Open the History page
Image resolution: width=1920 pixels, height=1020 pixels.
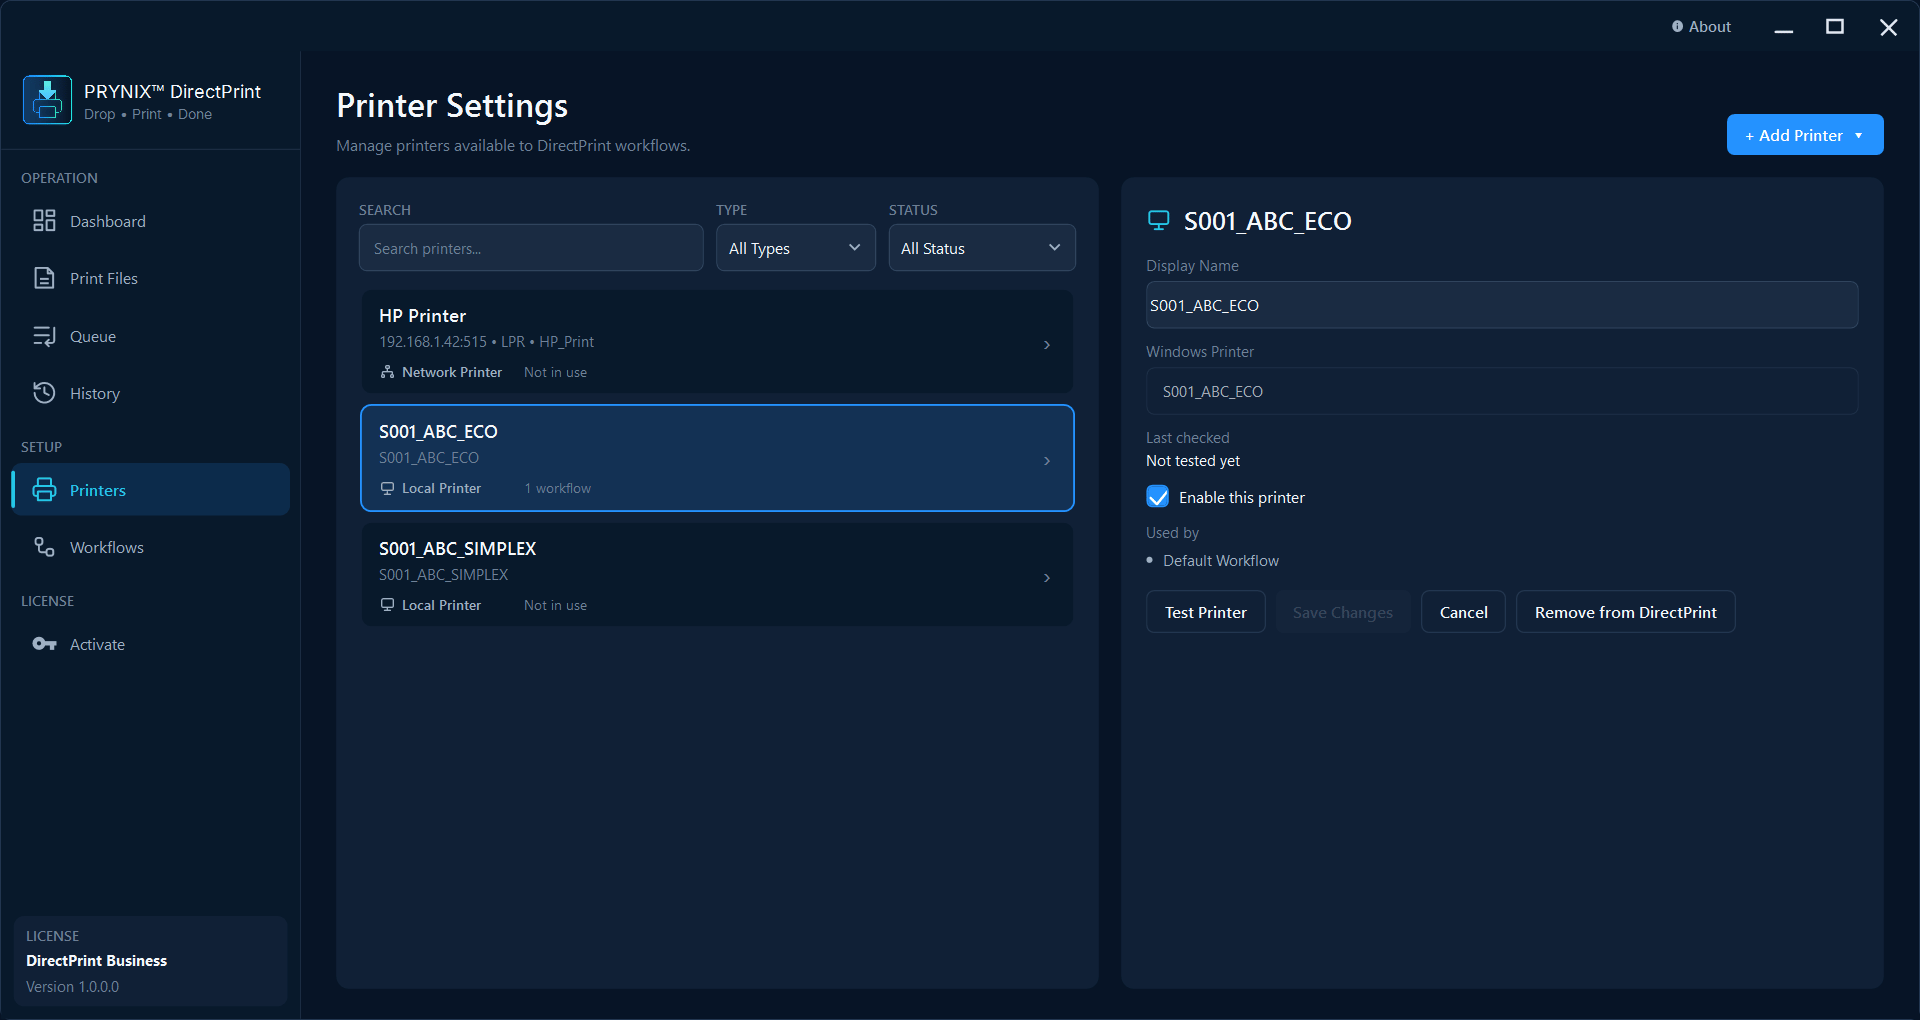pyautogui.click(x=151, y=393)
